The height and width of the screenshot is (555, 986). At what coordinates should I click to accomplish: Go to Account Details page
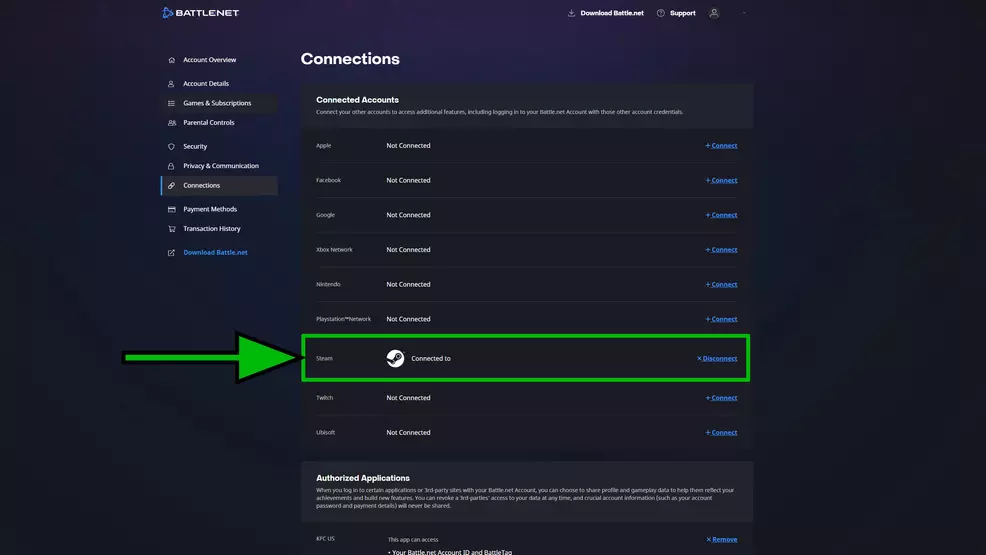click(206, 84)
